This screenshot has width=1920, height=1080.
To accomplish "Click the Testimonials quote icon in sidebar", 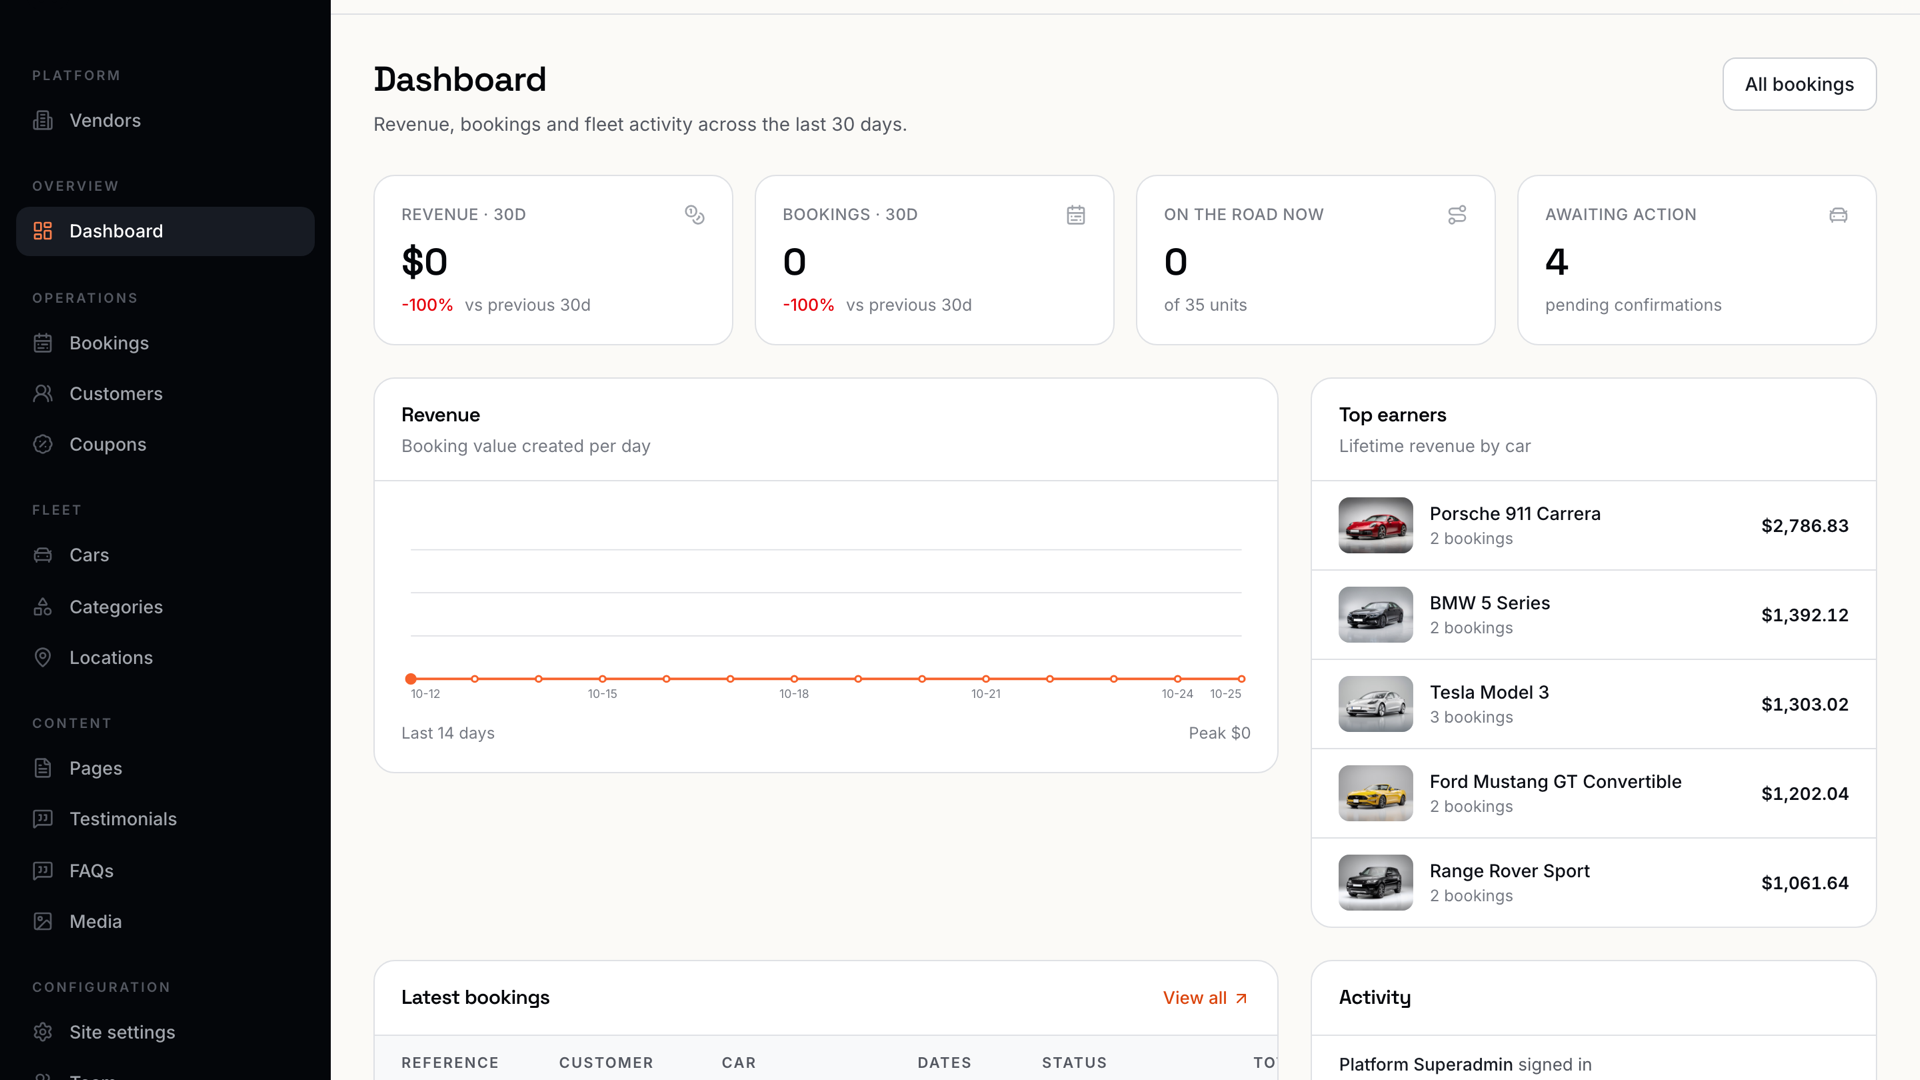I will [43, 819].
